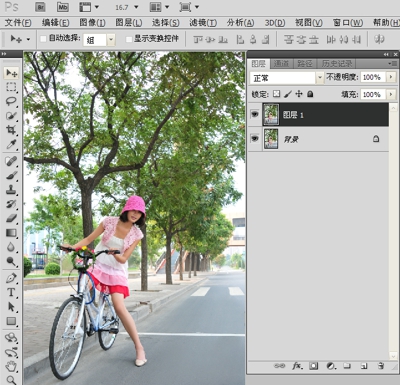This screenshot has width=400, height=385.
Task: Open the 滤镜(T) menu
Action: point(203,23)
